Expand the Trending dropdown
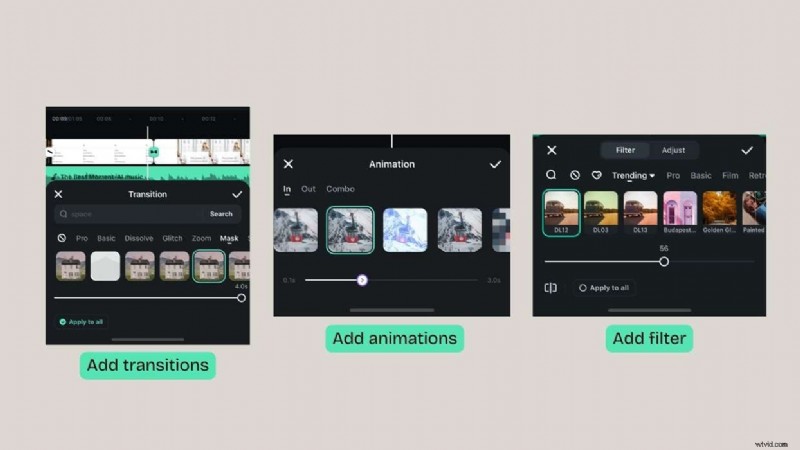Screen dimensions: 800x450 pos(633,176)
